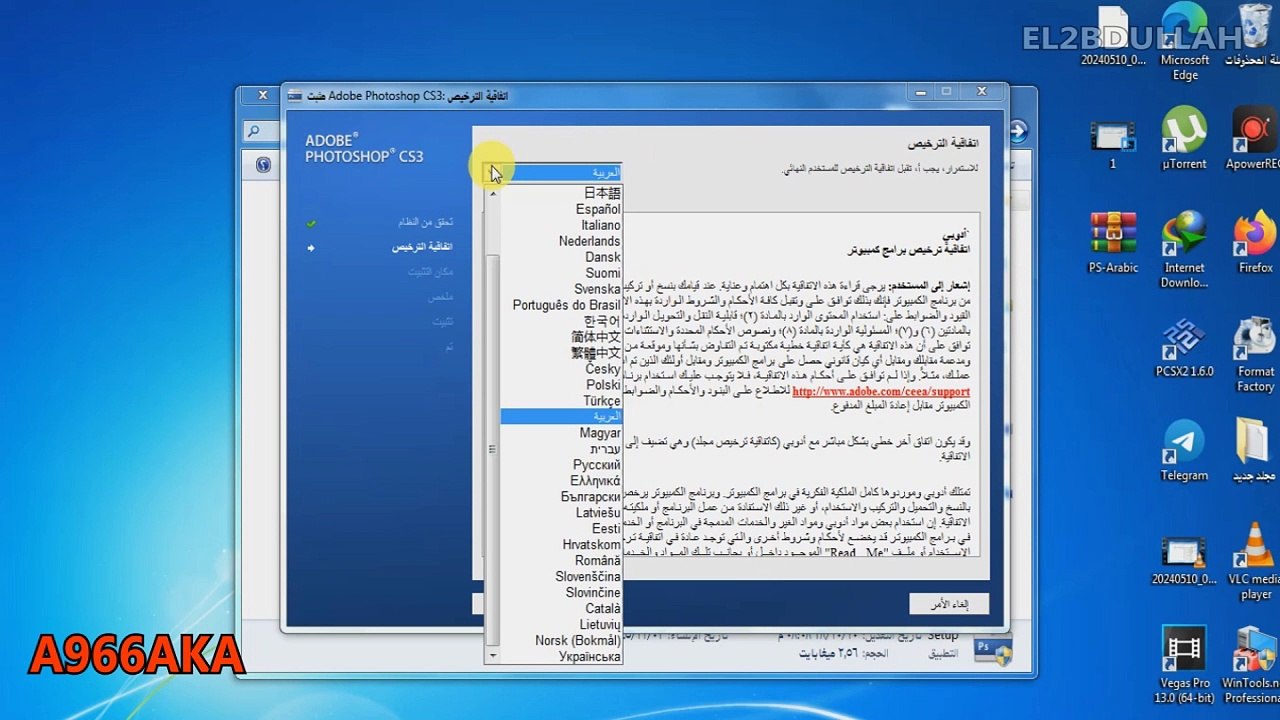Choose 한국어 language entry
This screenshot has width=1280, height=720.
pyautogui.click(x=602, y=321)
